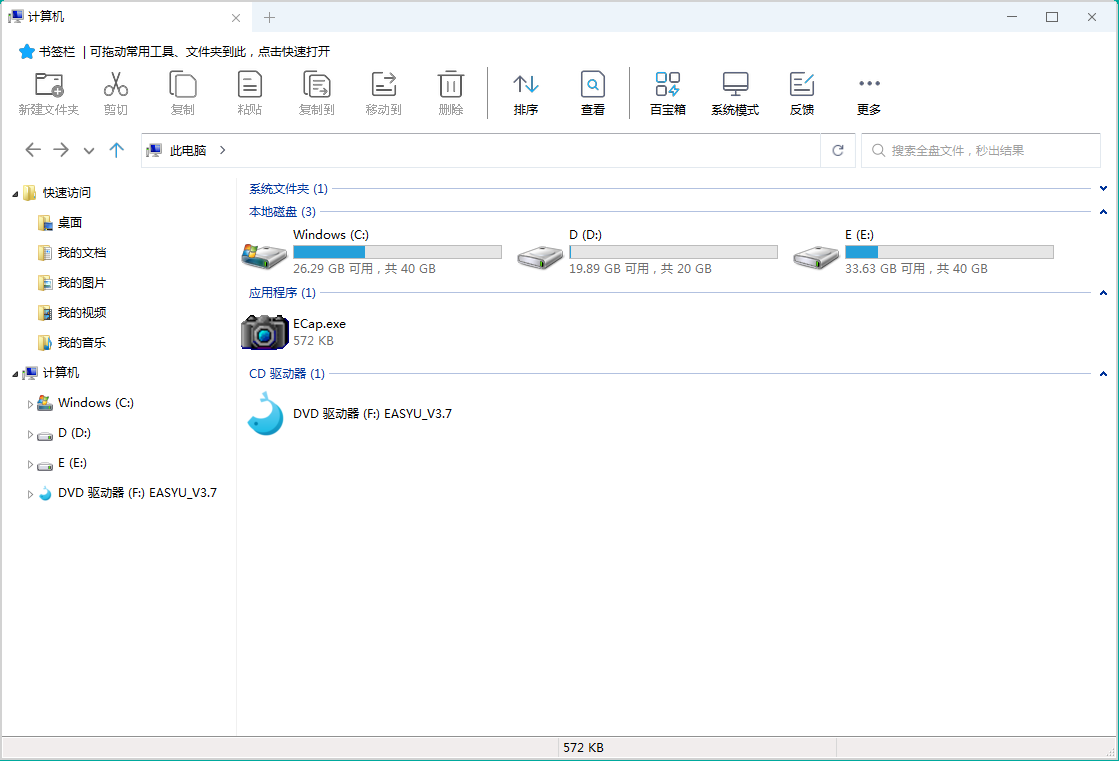Open the 百宝箱 toolbox icon

coord(667,85)
